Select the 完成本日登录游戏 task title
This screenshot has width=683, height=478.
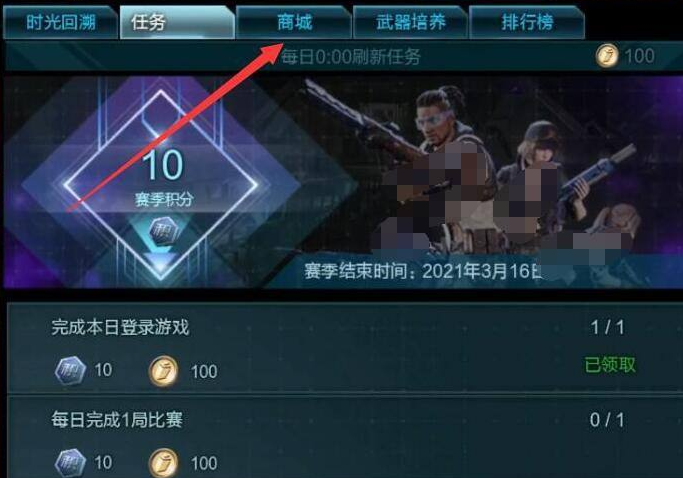(120, 327)
